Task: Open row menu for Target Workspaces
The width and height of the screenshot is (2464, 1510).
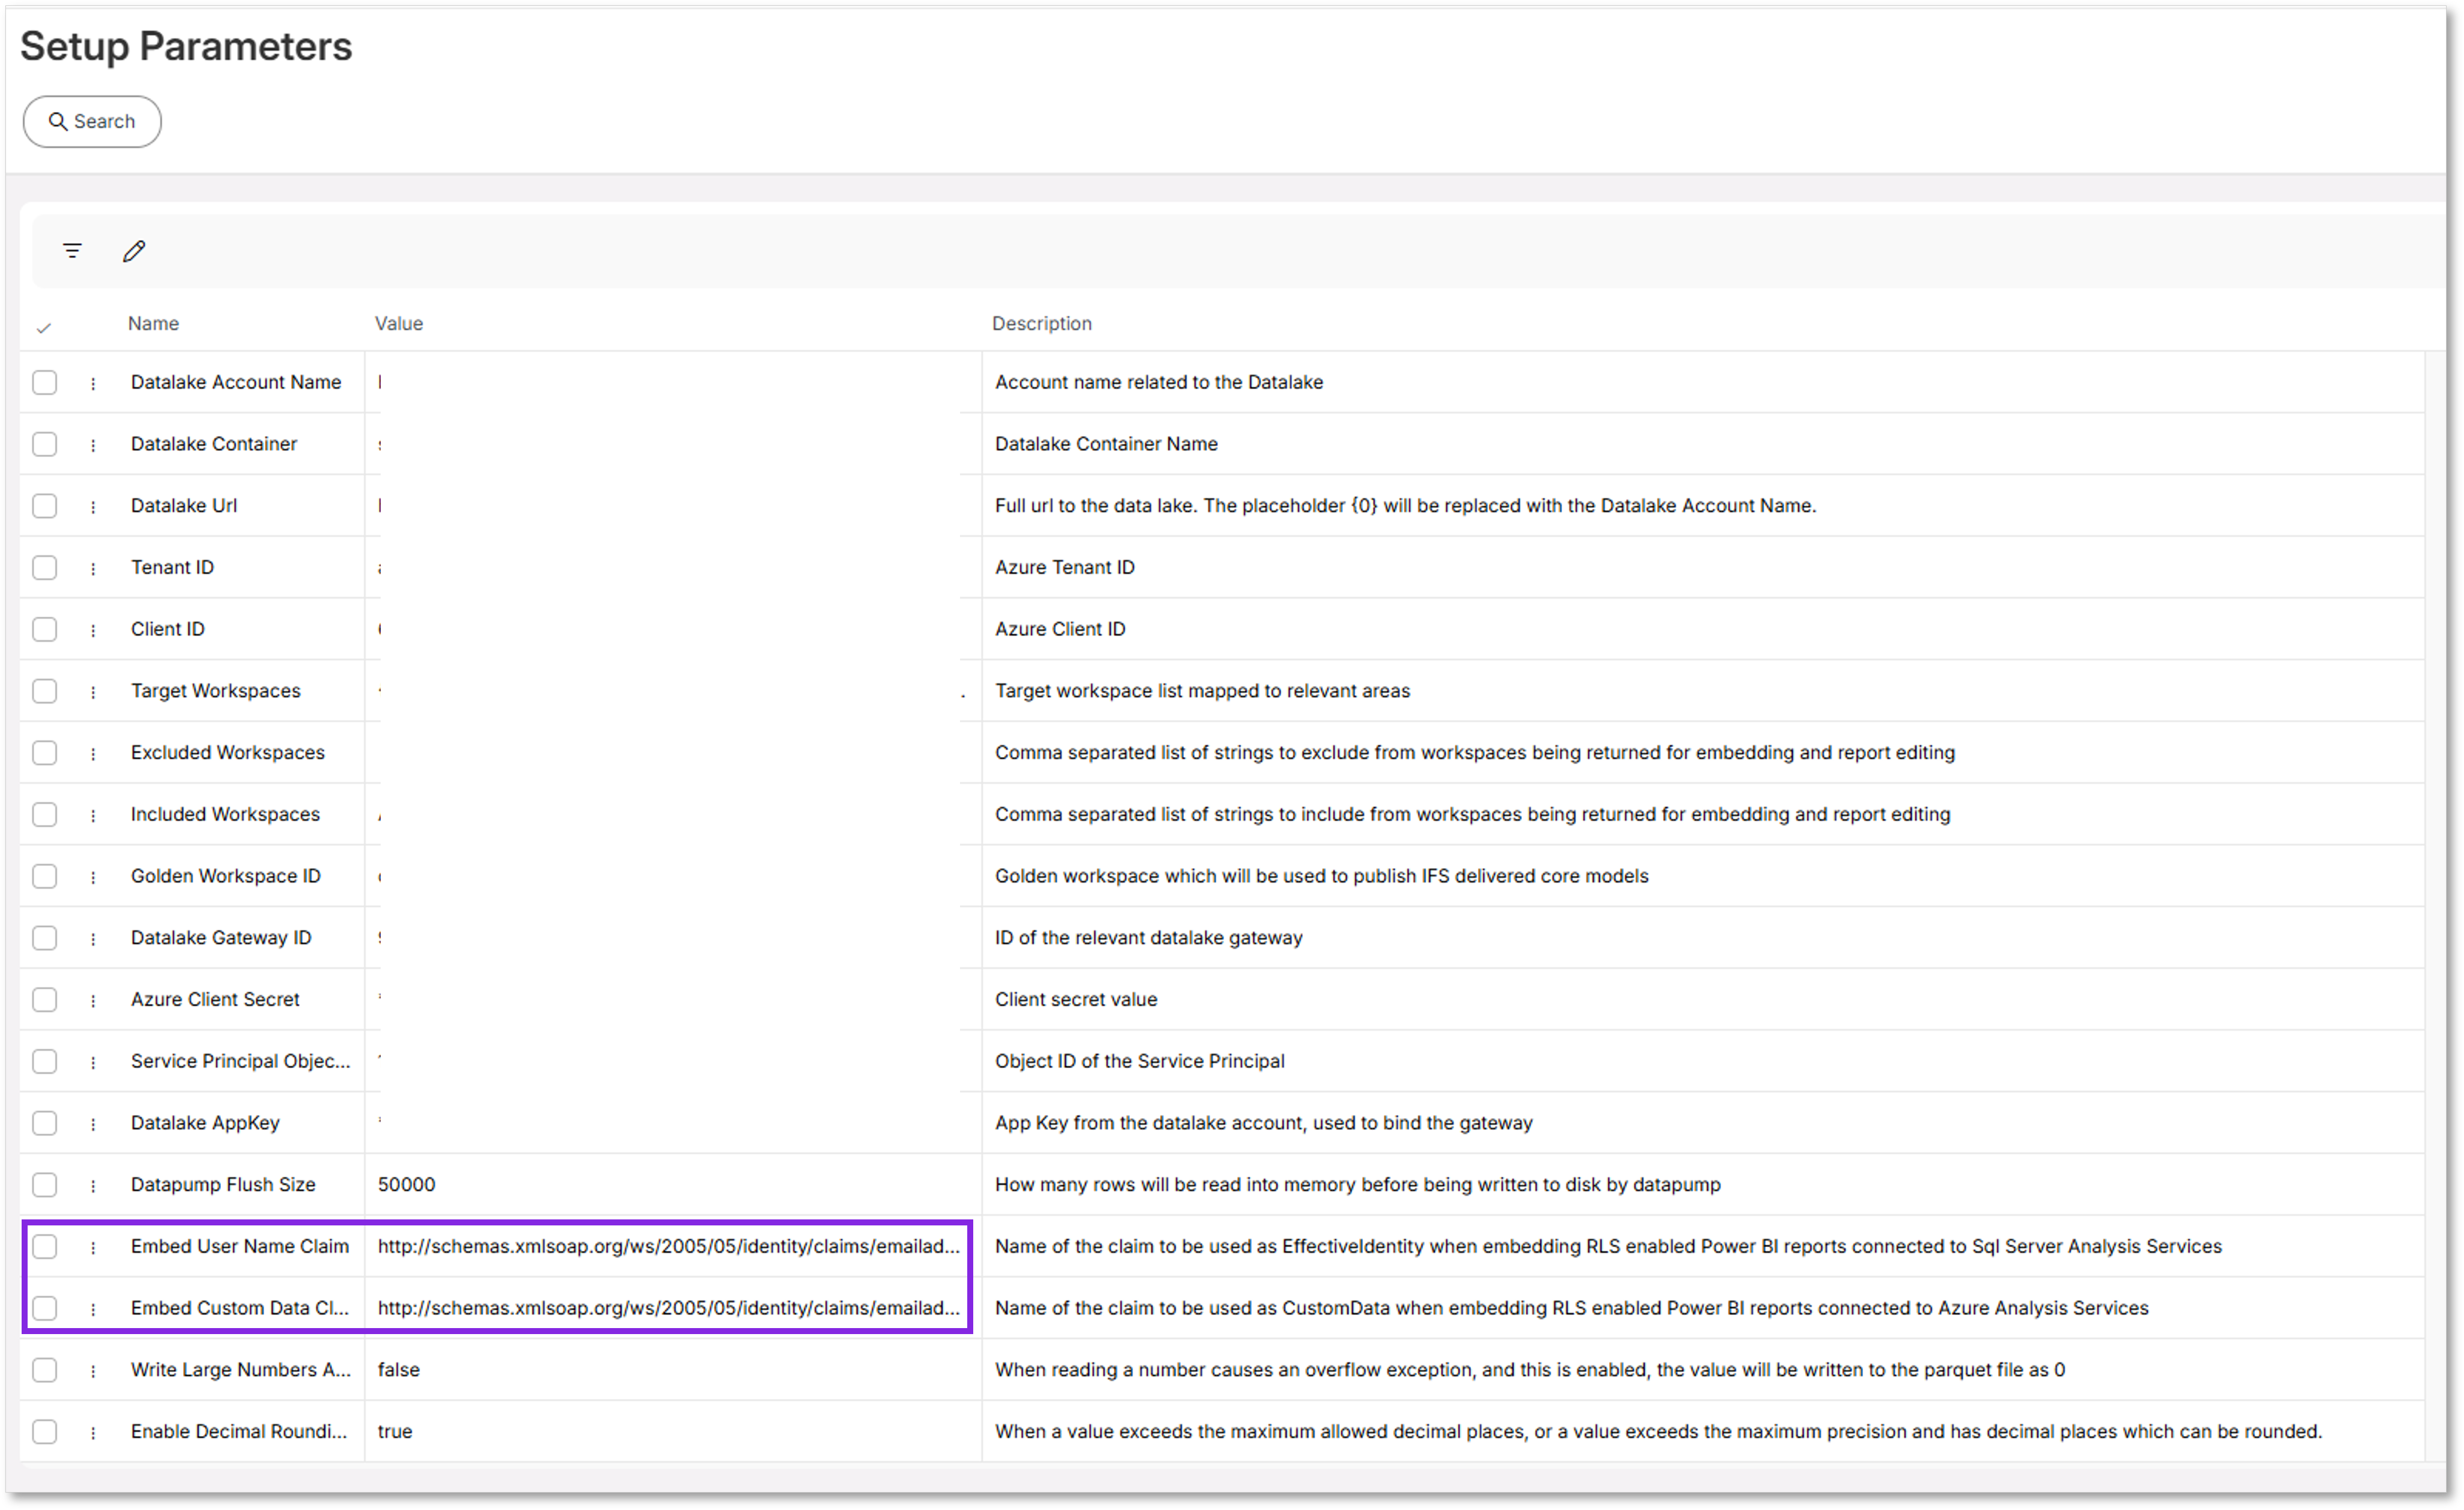Action: (93, 692)
